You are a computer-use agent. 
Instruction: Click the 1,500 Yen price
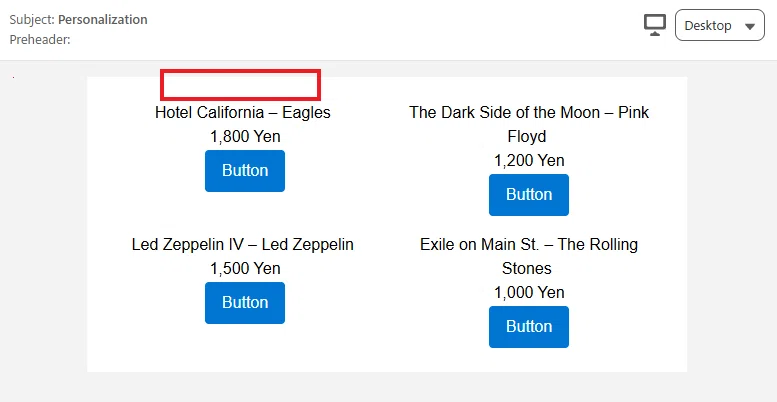point(245,269)
